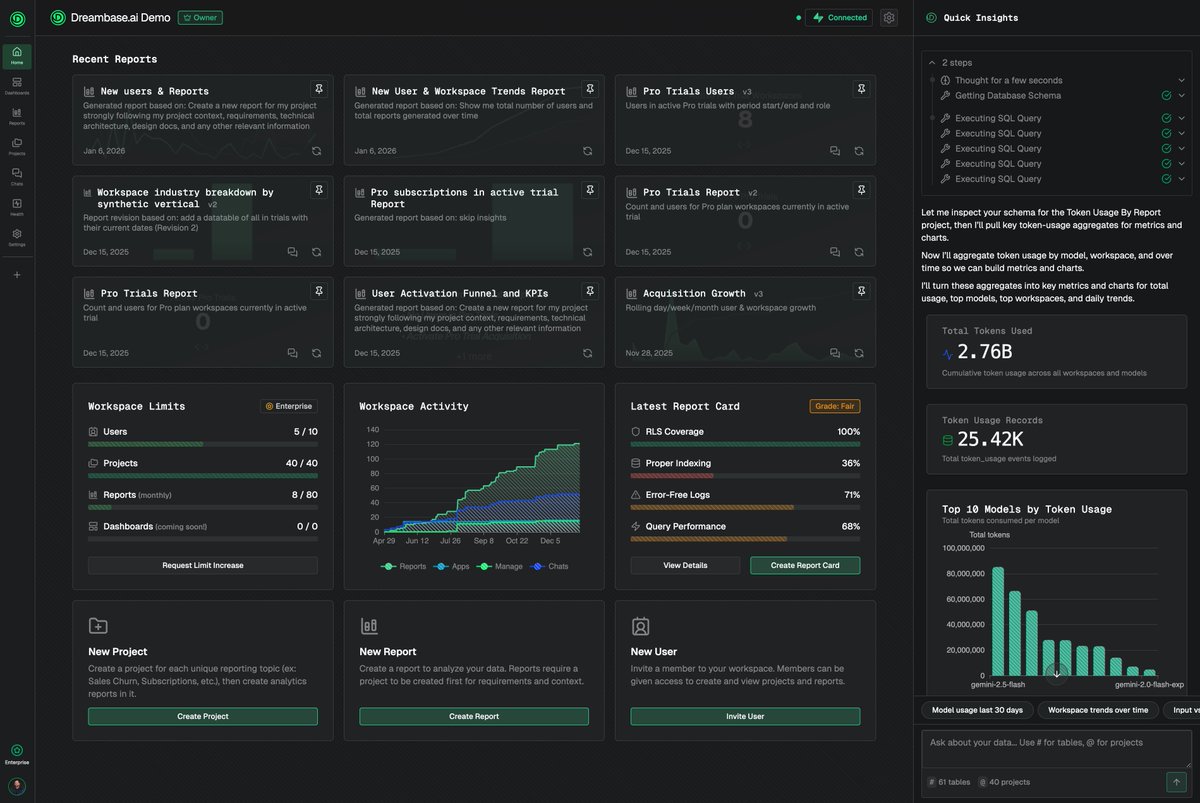Refresh the New User & Workspace Trends Report
This screenshot has height=803, width=1200.
tap(588, 151)
